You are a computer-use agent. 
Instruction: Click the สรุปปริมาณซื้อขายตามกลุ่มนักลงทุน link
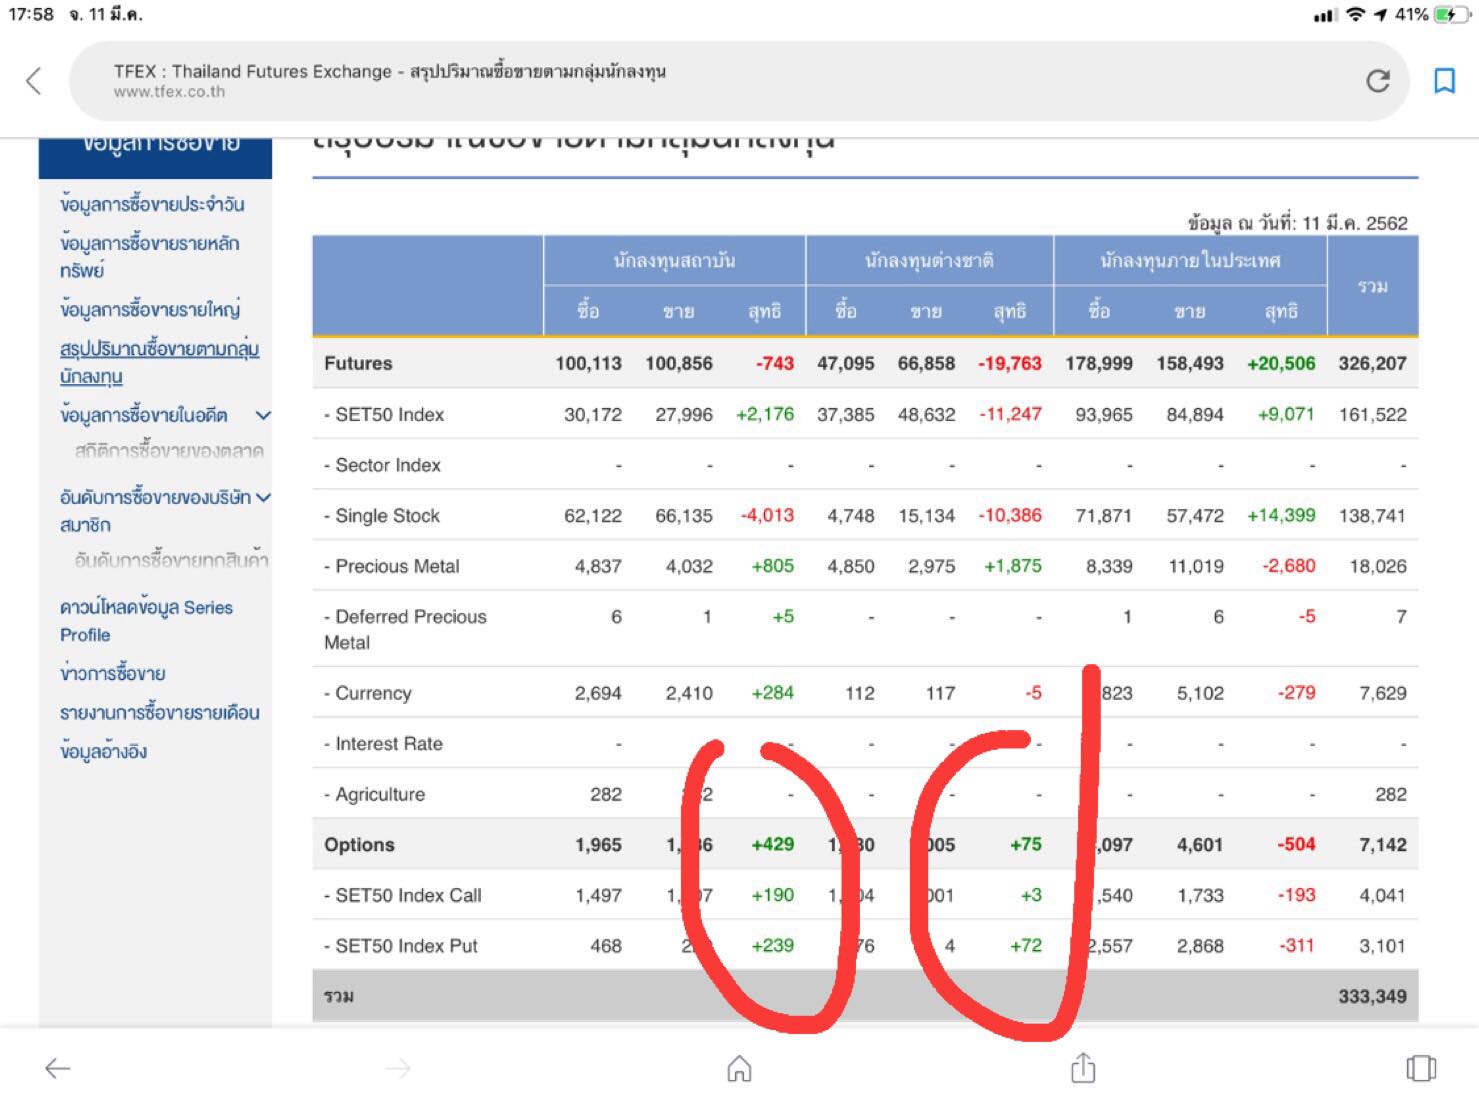(x=159, y=362)
